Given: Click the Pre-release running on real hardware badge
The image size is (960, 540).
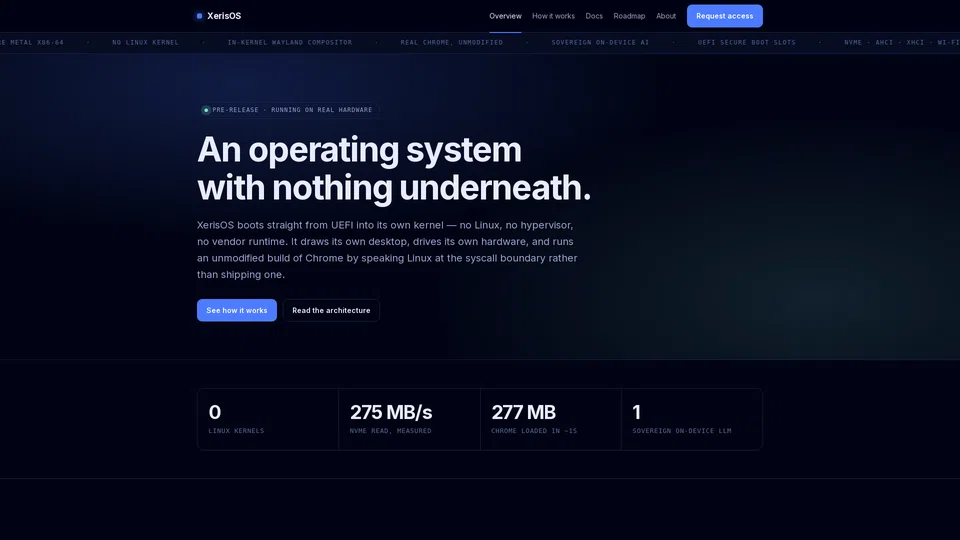Looking at the screenshot, I should (x=288, y=110).
